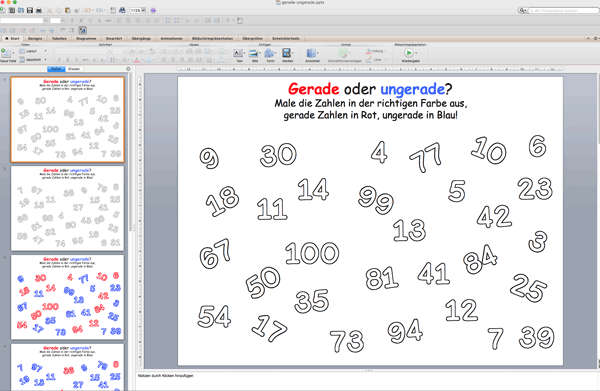Switch to the Übergänge ribbon tab

141,38
